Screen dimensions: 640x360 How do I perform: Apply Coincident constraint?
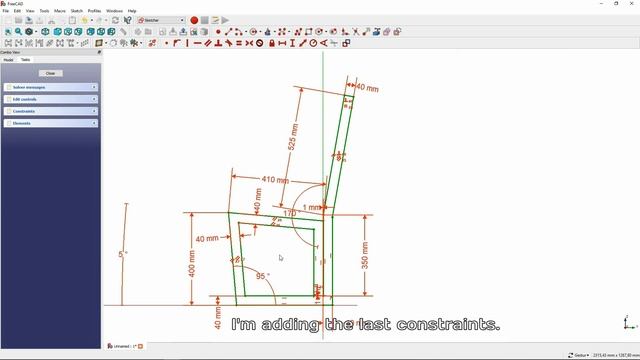[x=167, y=43]
